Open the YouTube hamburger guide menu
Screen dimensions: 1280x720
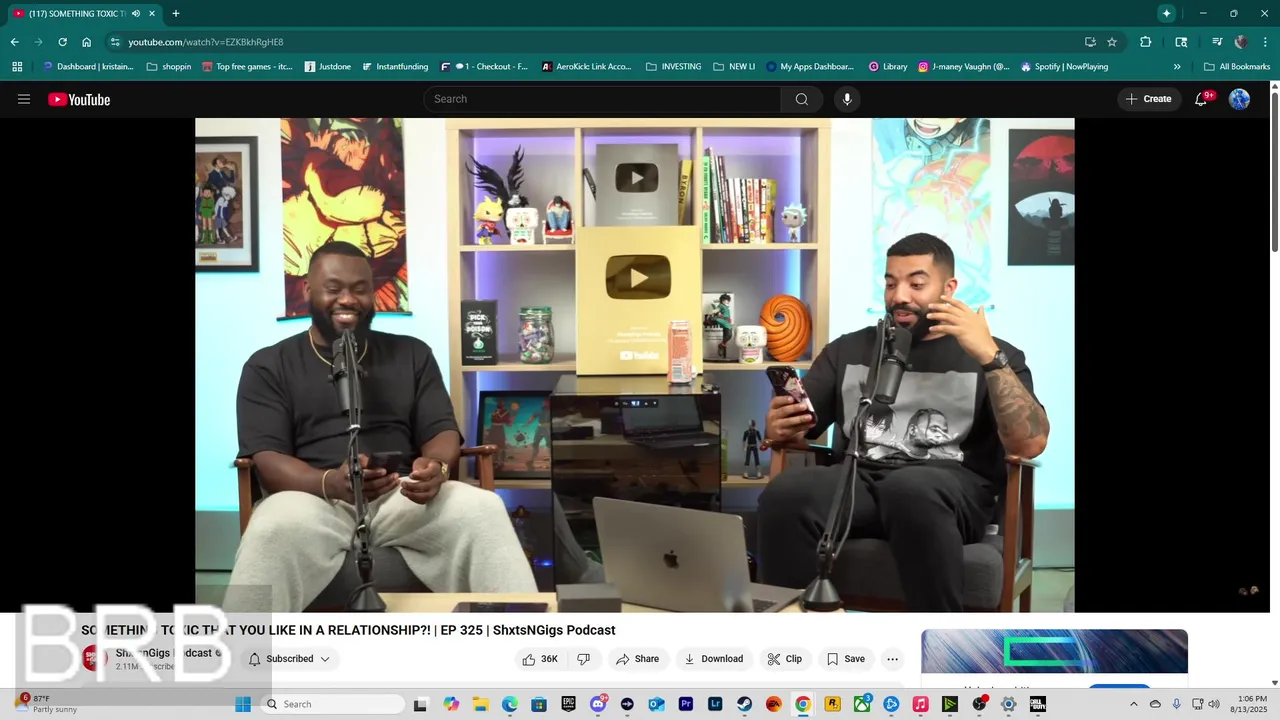[x=24, y=99]
